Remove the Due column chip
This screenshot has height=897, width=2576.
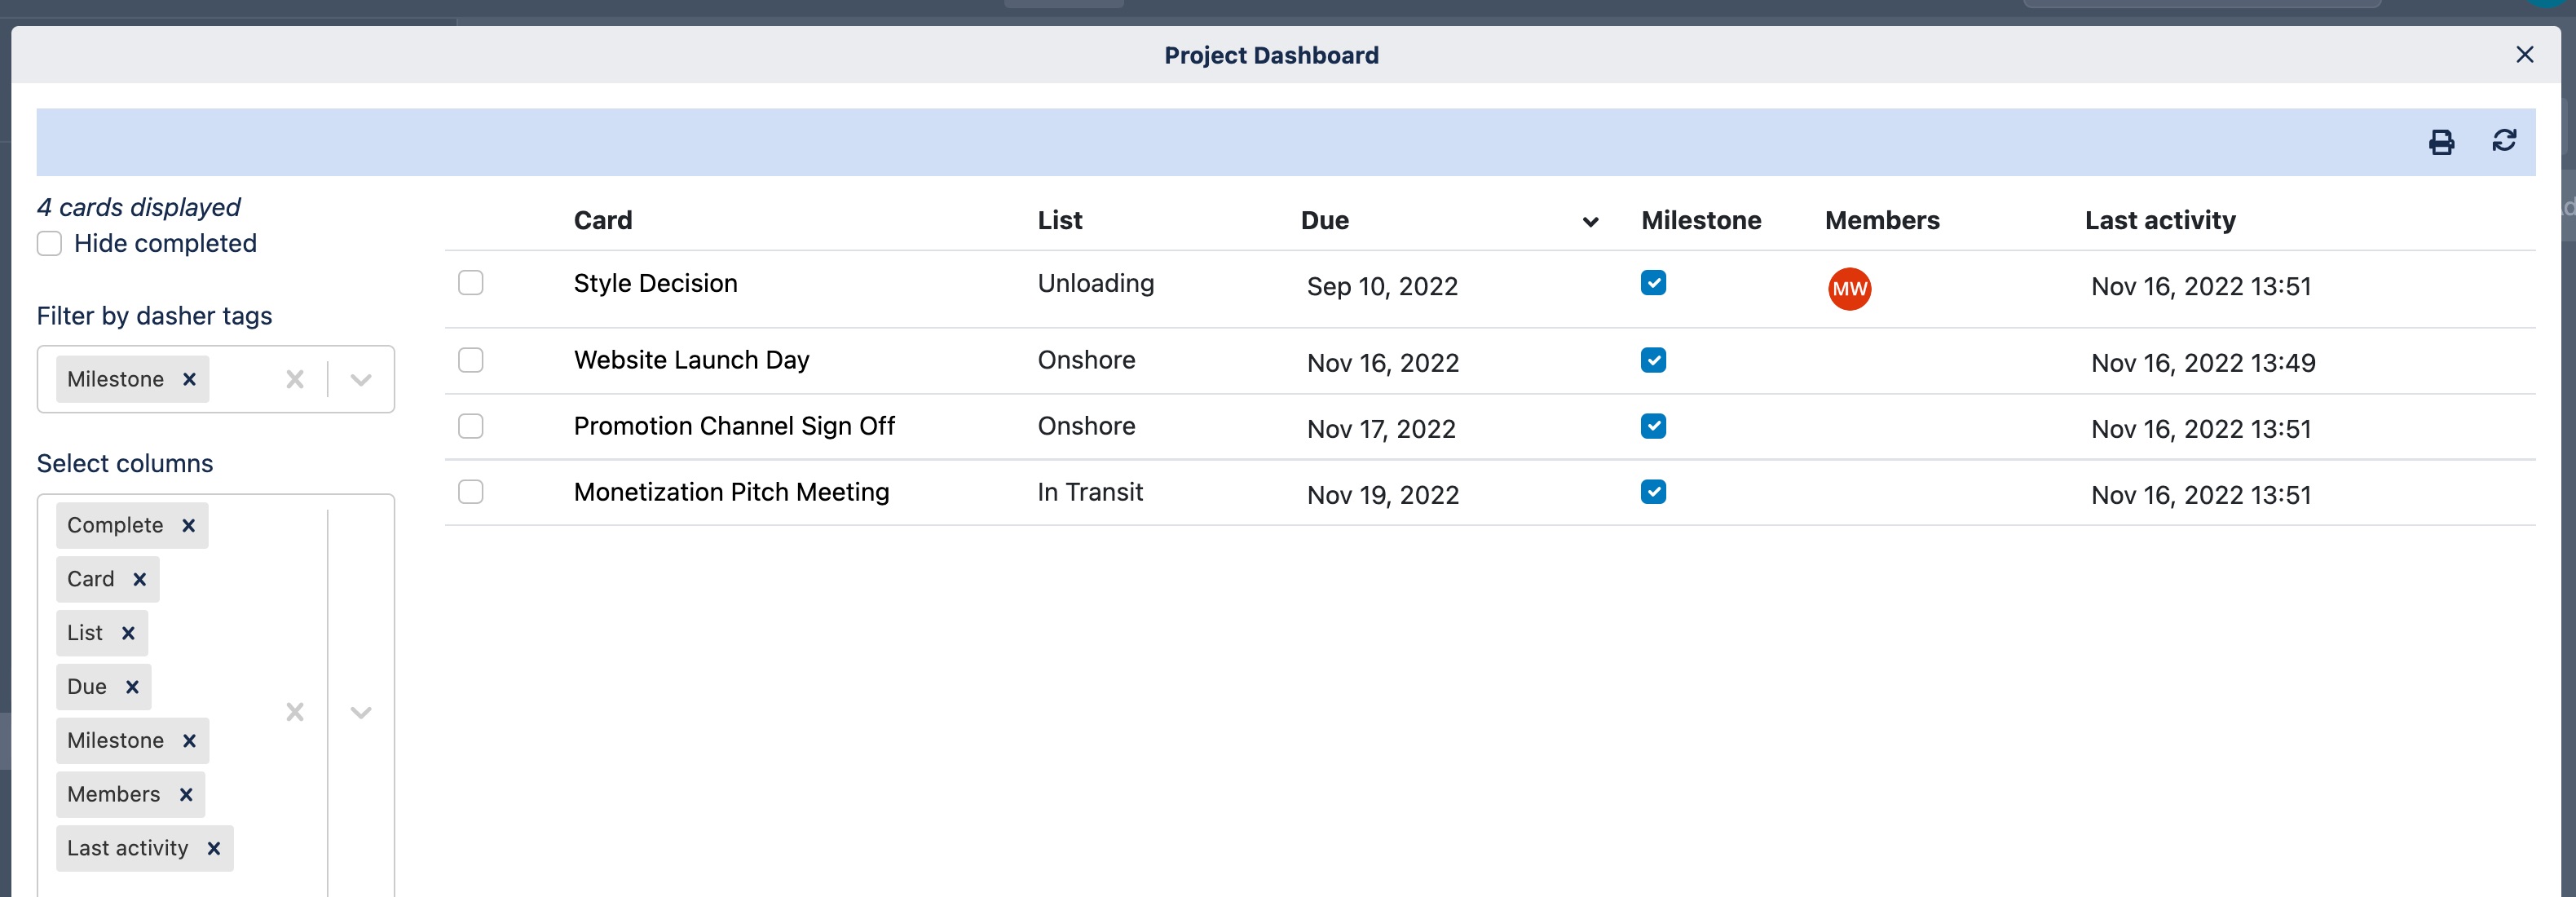pos(131,687)
